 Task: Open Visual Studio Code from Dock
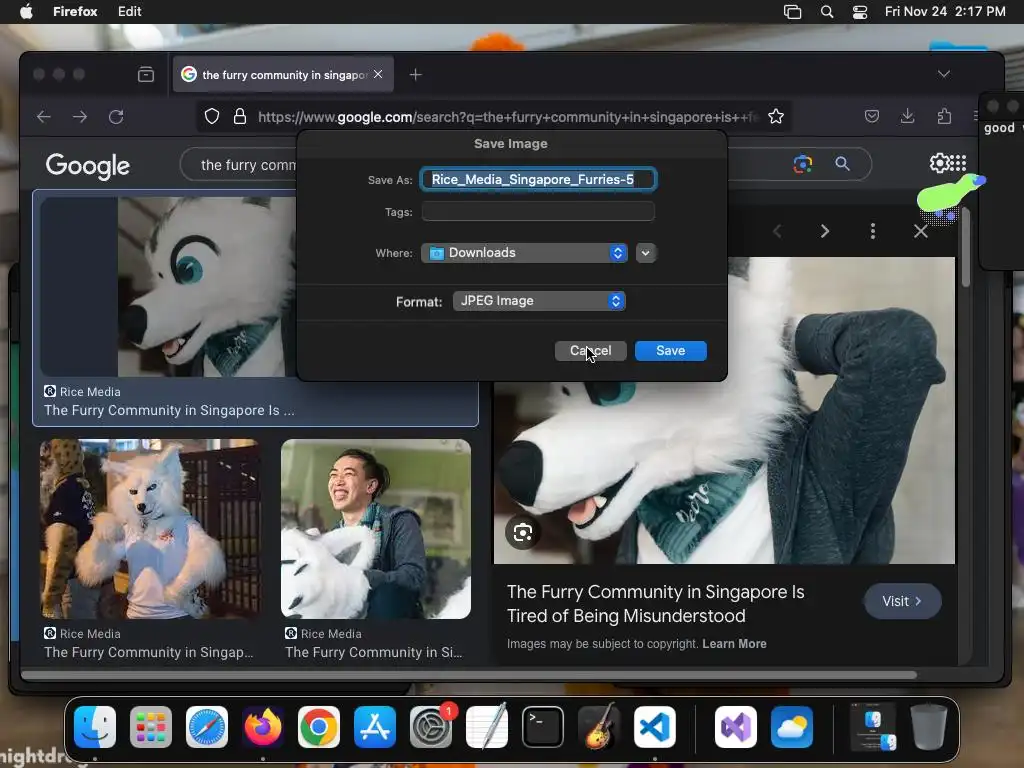point(655,727)
